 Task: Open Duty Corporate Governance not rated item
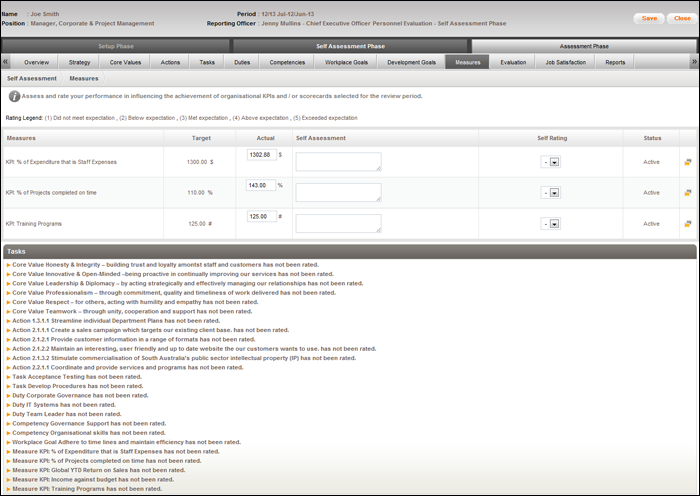[80, 396]
